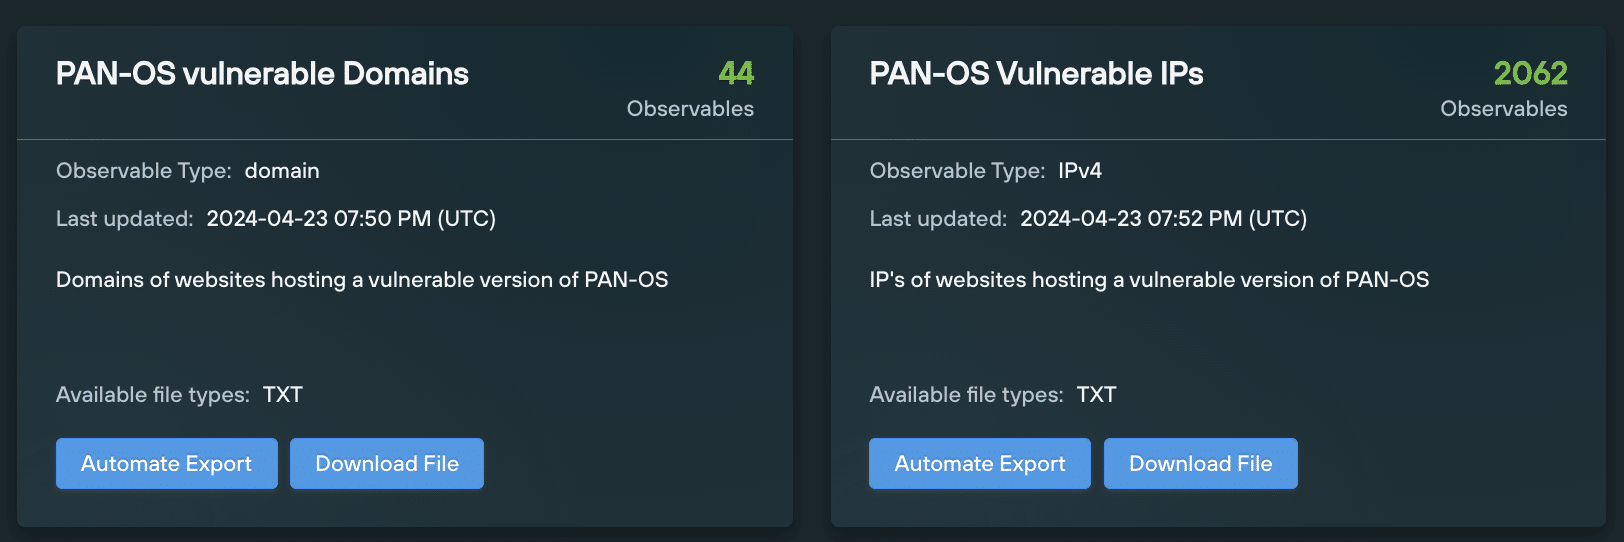Click the 07:50 PM last updated timestamp
Screen dimensions: 1624x542
click(351, 219)
